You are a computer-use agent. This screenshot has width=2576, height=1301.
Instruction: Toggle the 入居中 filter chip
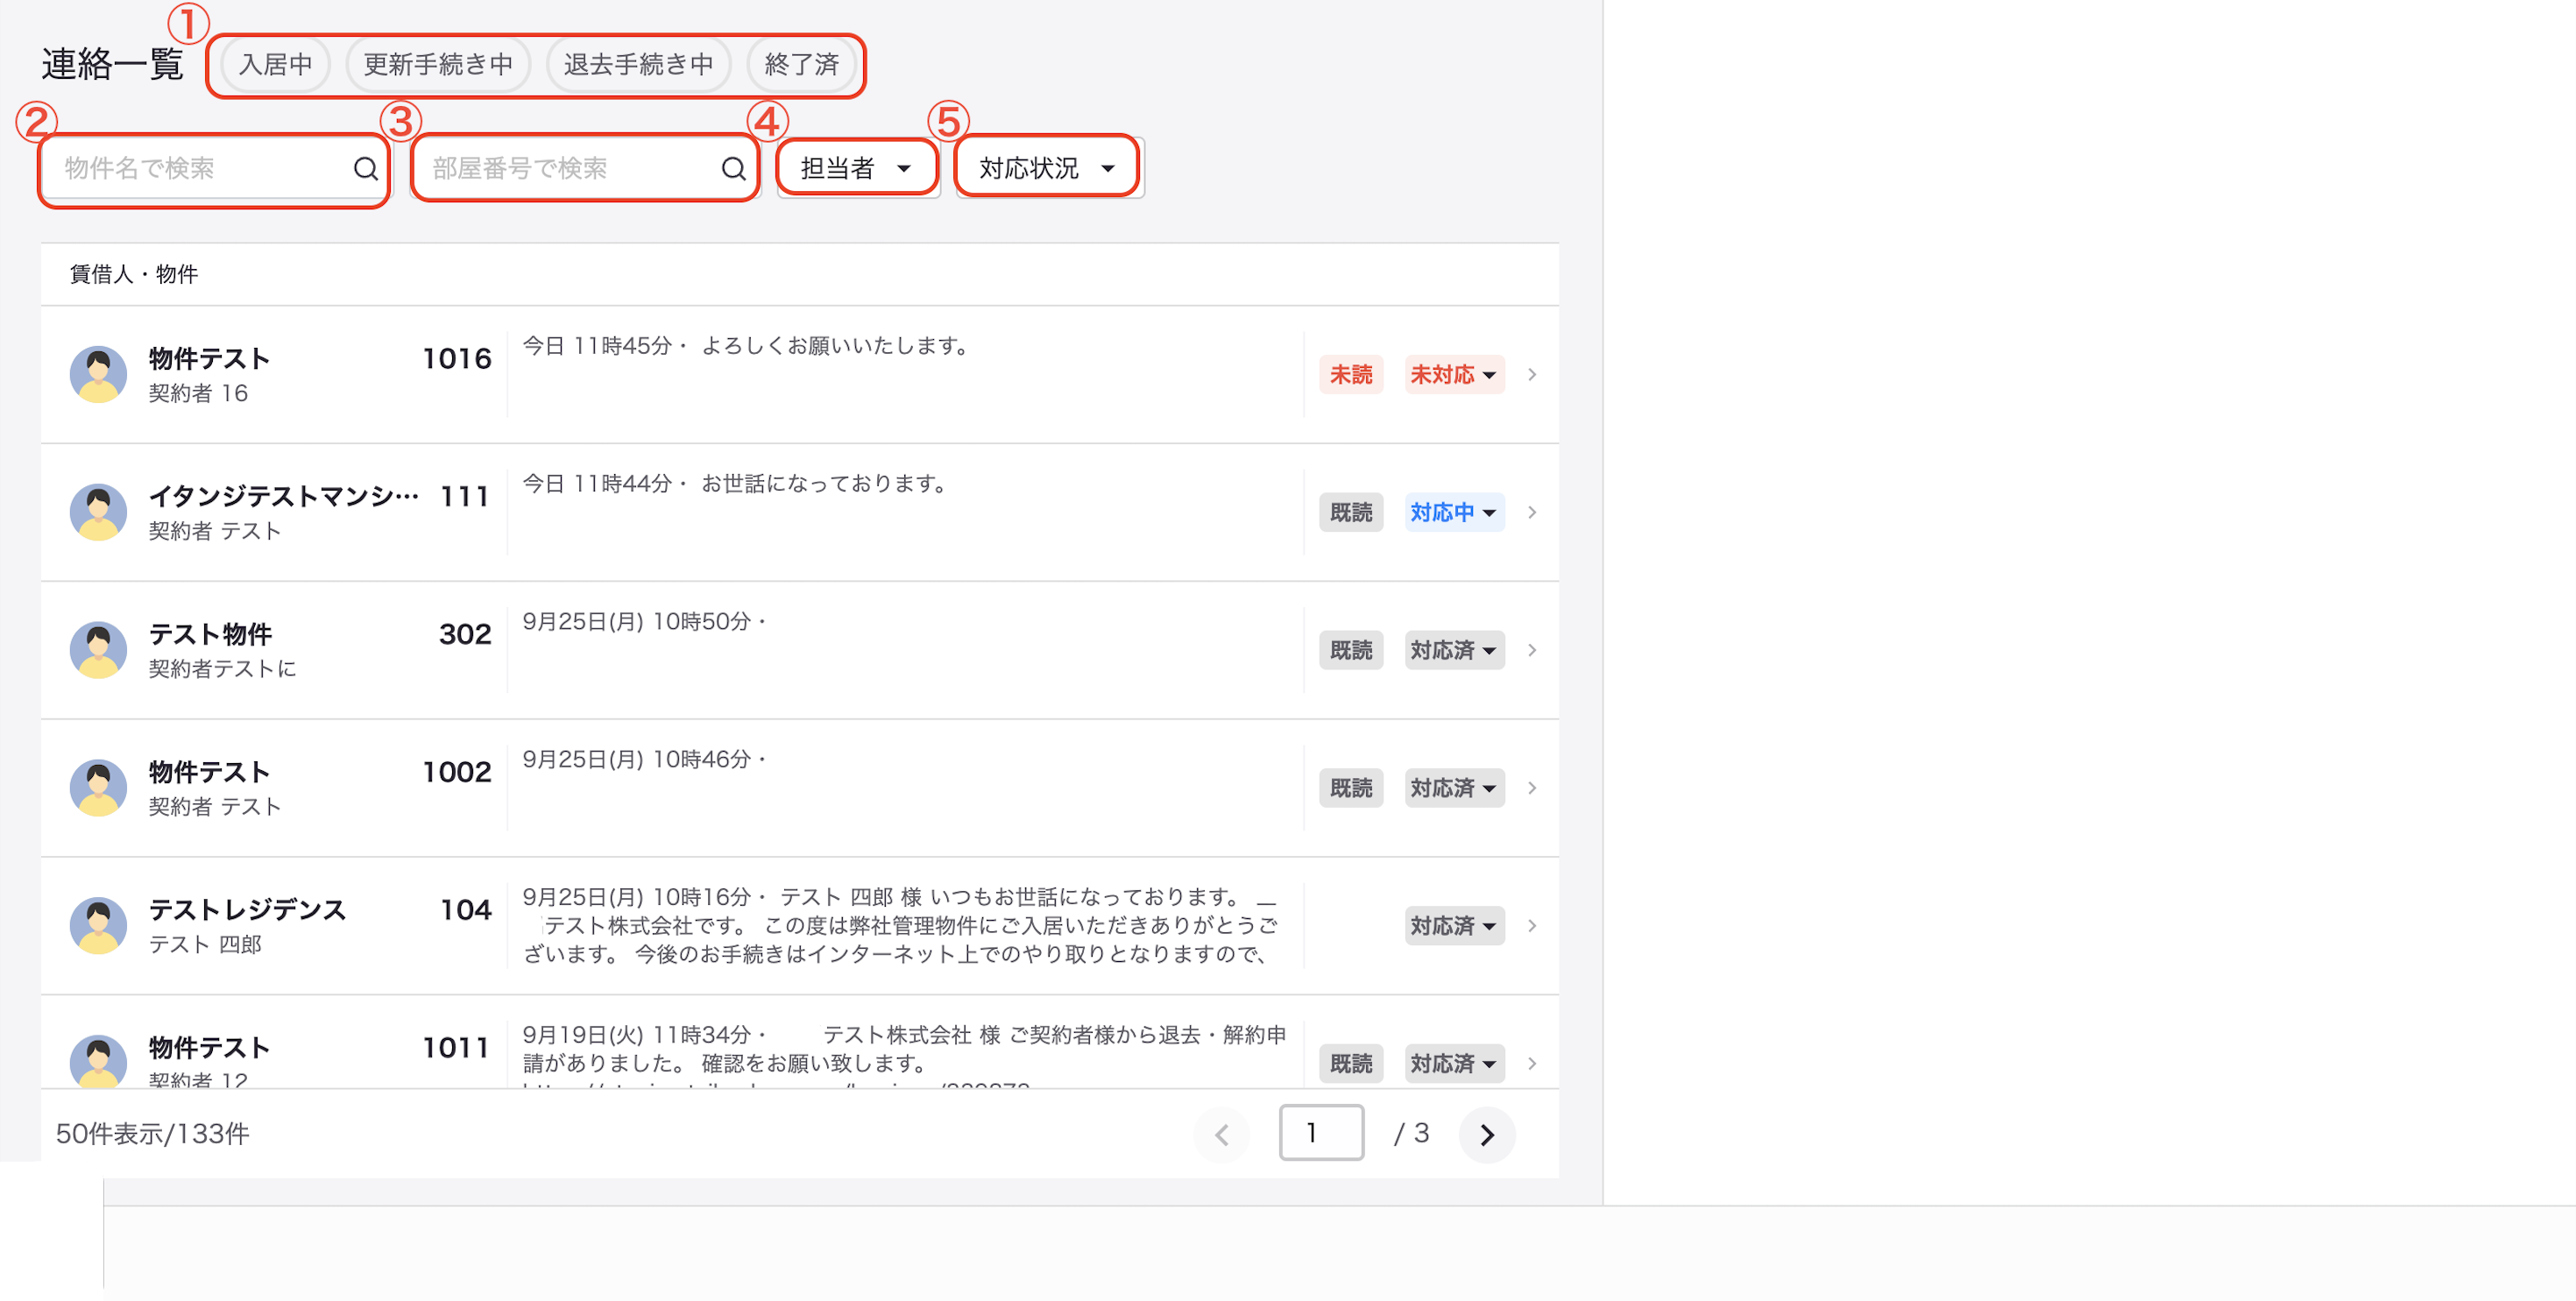coord(275,65)
